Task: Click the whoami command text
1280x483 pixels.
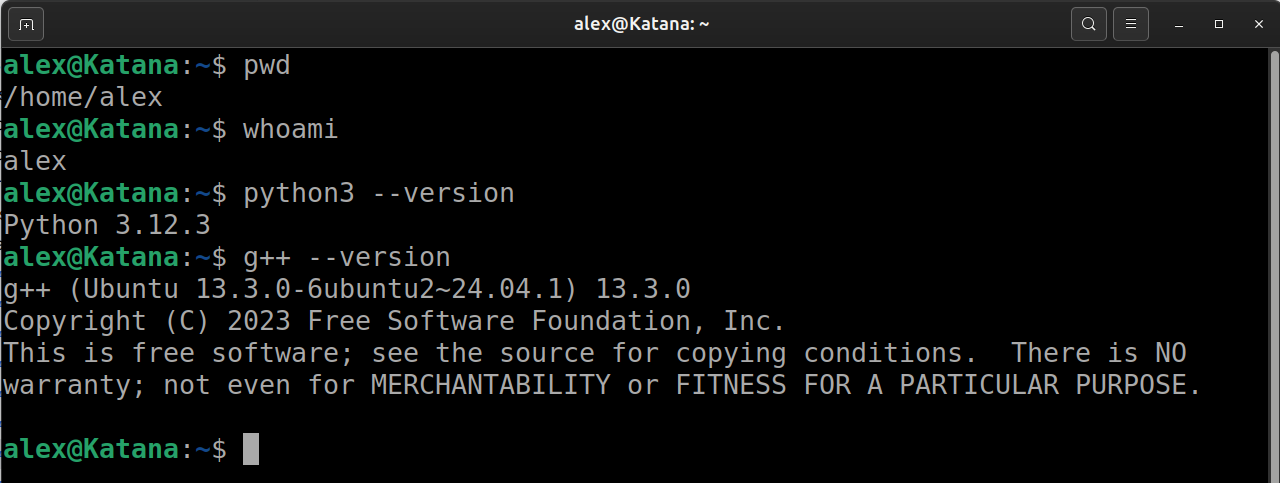Action: coord(291,130)
